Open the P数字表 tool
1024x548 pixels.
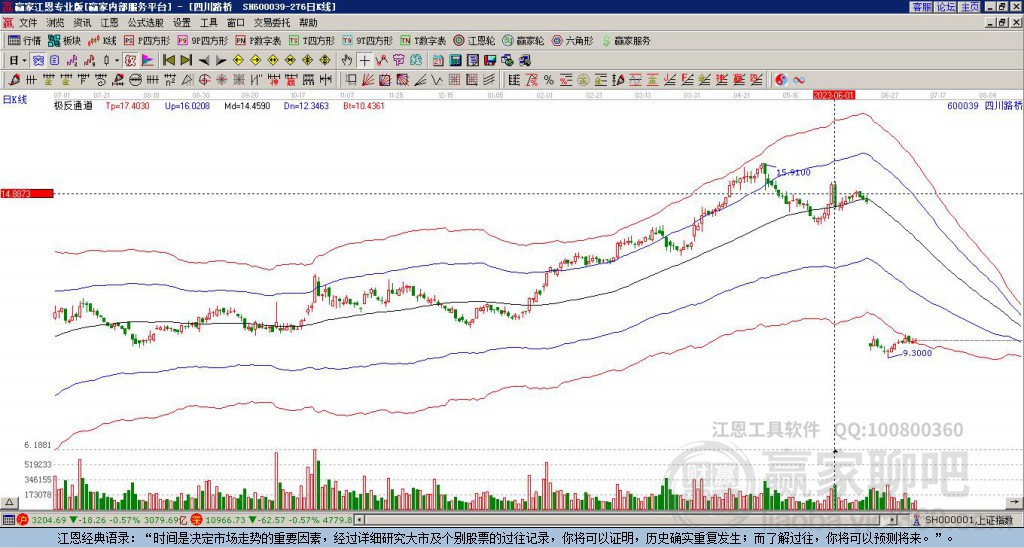tap(259, 40)
